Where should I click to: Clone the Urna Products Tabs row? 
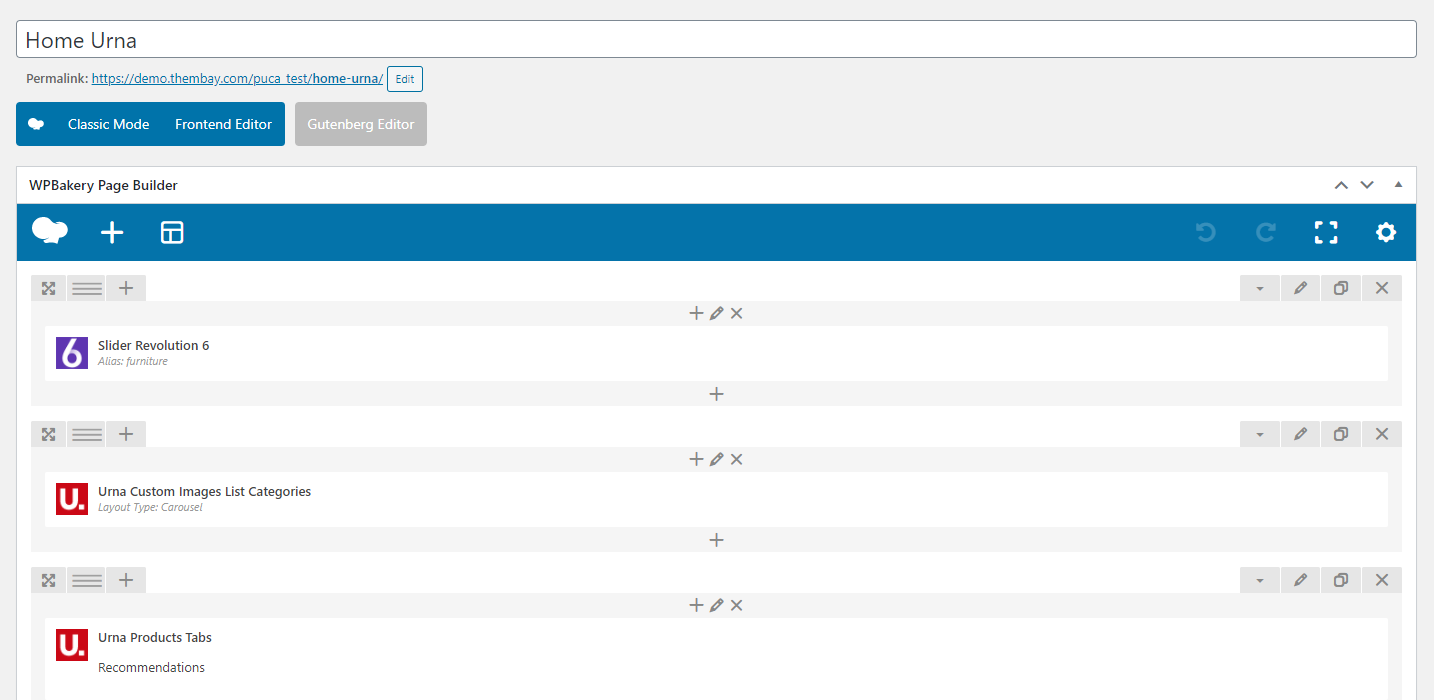1341,580
